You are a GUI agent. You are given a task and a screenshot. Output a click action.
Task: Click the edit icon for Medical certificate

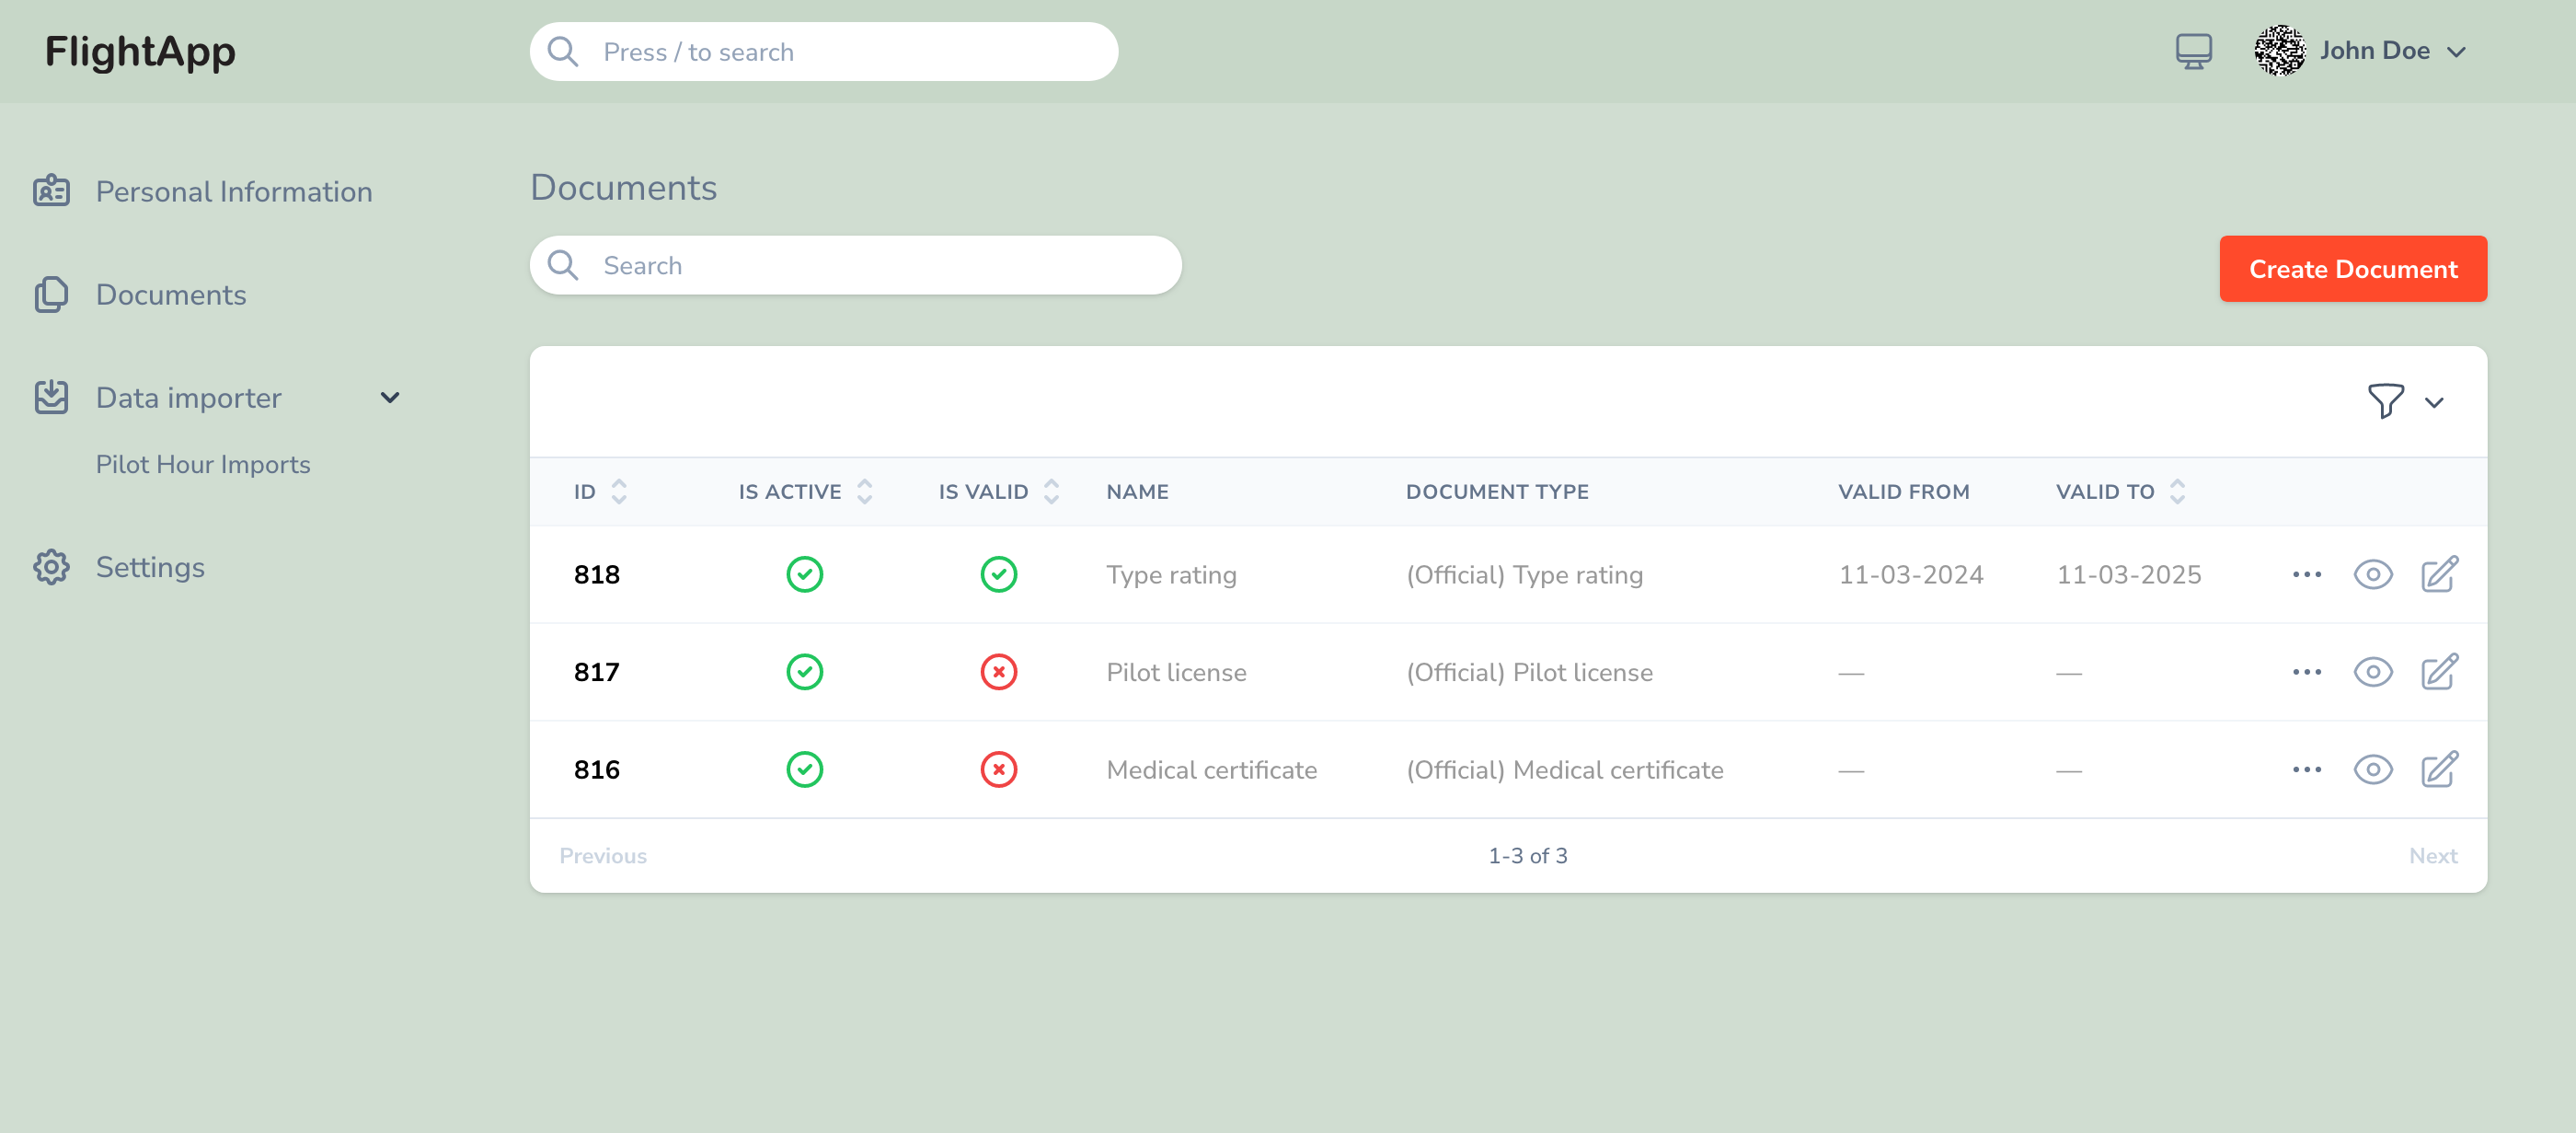(x=2438, y=768)
